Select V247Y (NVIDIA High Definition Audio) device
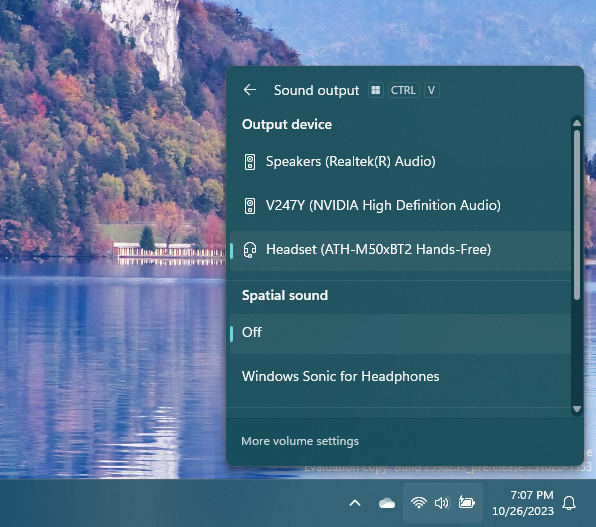Viewport: 596px width, 527px height. click(400, 206)
